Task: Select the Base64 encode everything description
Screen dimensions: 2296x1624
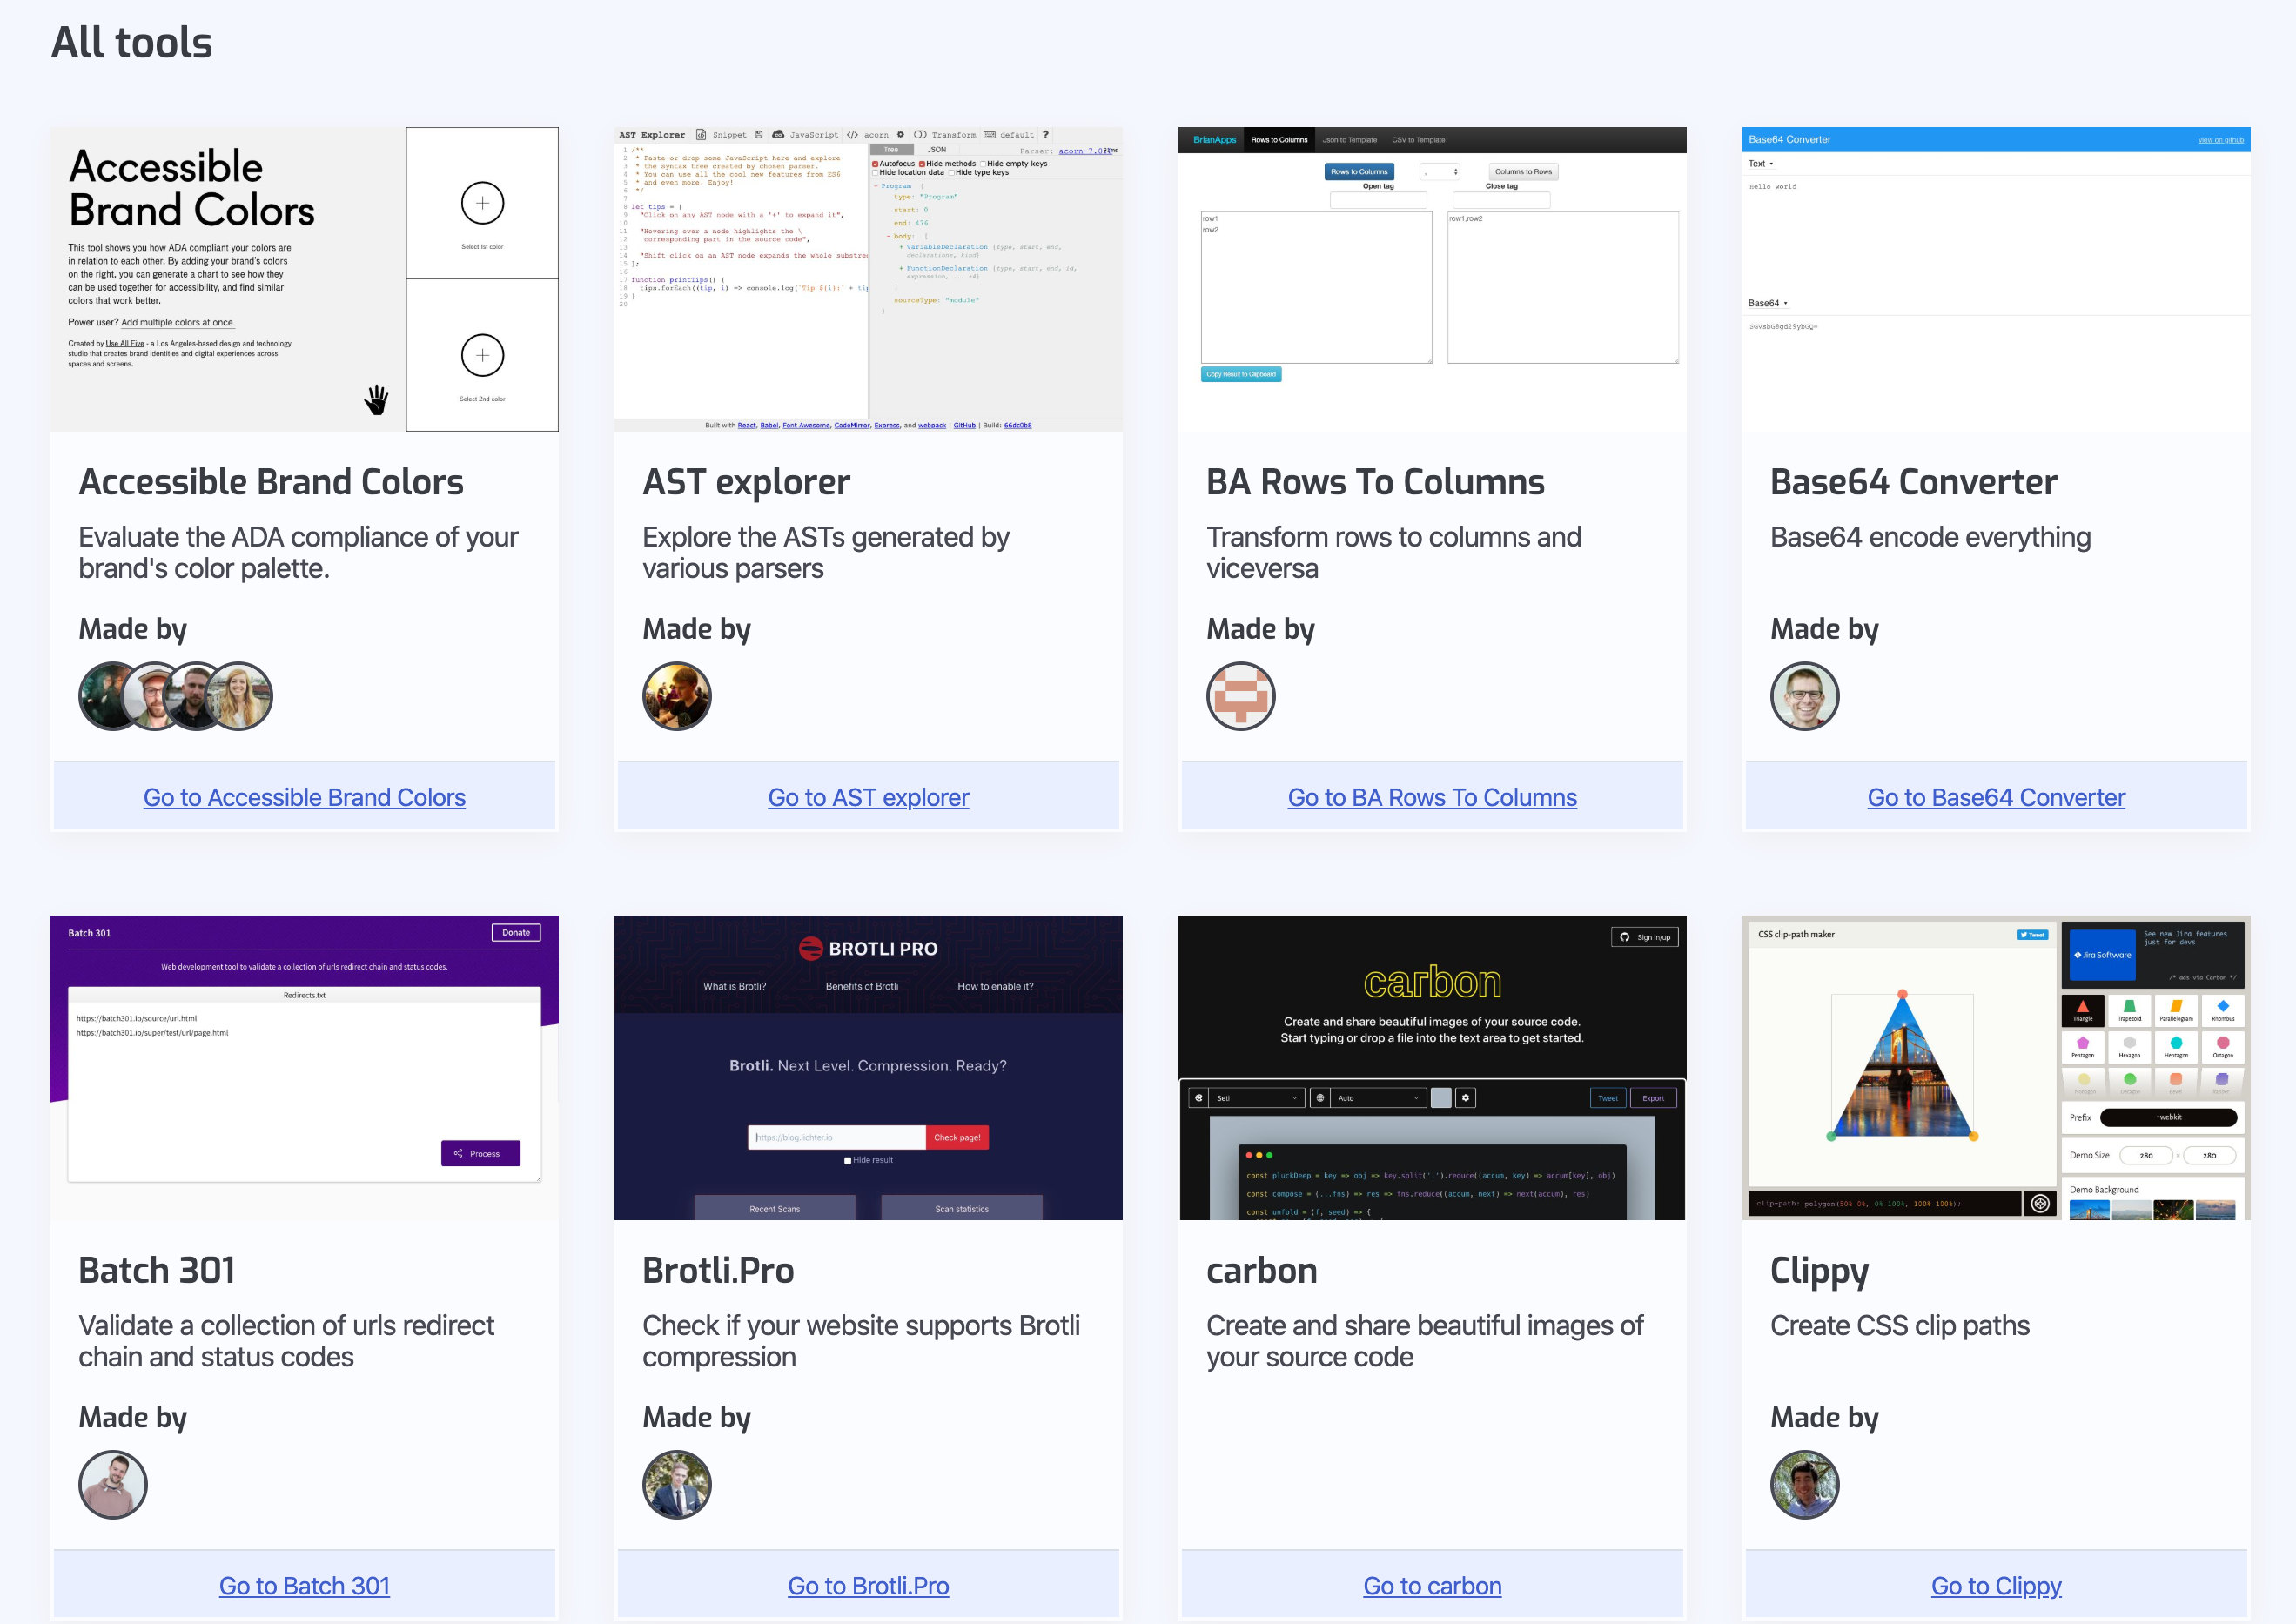Action: coord(1930,537)
